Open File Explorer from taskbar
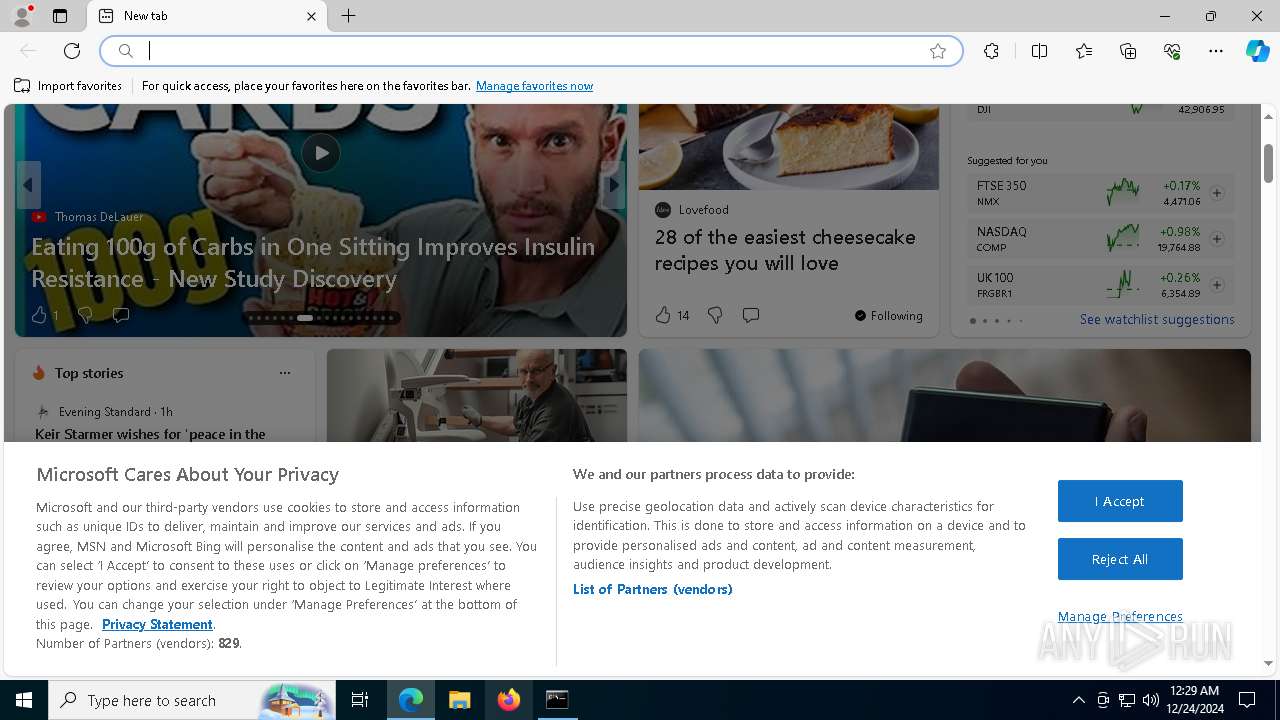This screenshot has height=720, width=1280. 459,700
